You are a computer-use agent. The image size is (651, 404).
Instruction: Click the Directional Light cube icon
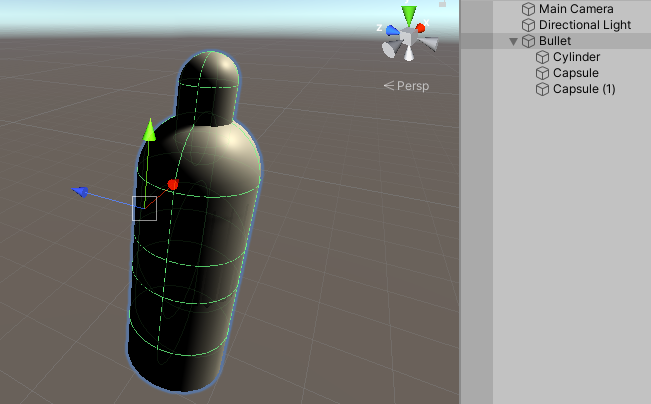[x=528, y=25]
